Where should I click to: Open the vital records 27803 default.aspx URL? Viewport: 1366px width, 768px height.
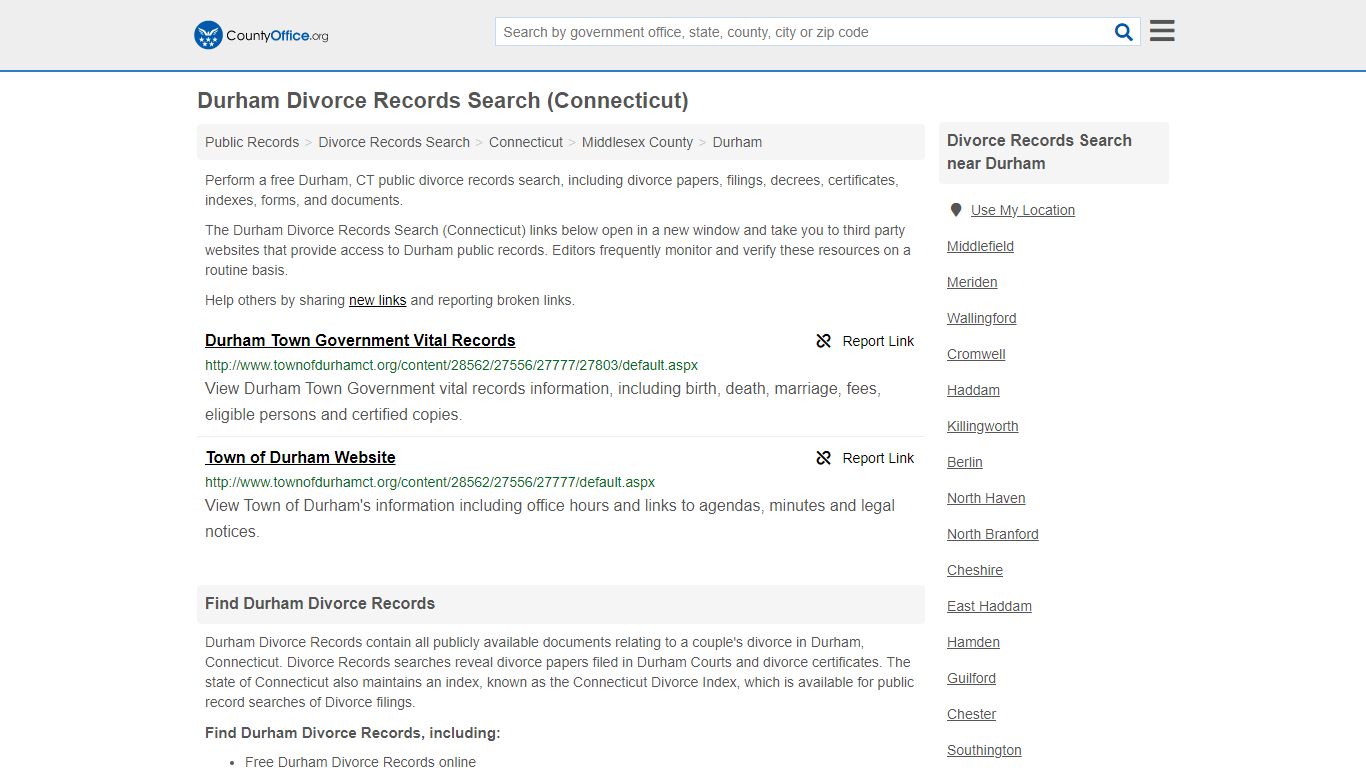click(x=451, y=365)
